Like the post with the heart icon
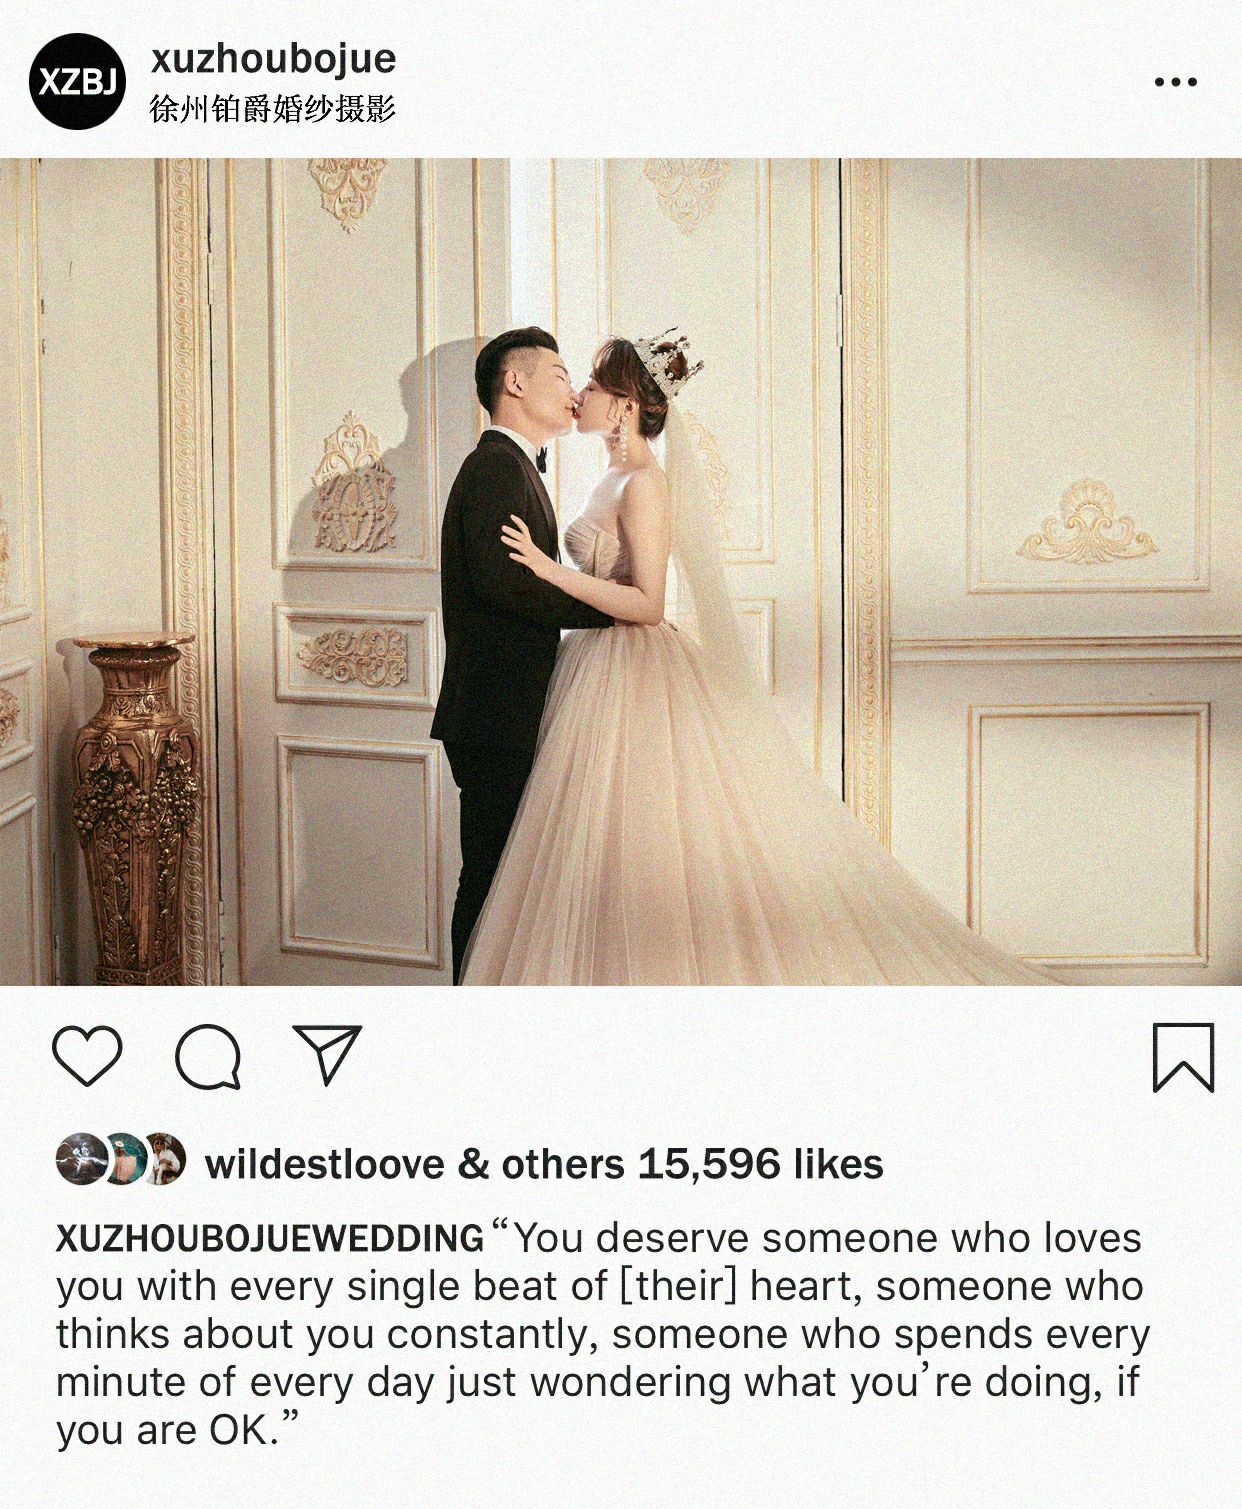This screenshot has width=1242, height=1509. click(x=87, y=1056)
